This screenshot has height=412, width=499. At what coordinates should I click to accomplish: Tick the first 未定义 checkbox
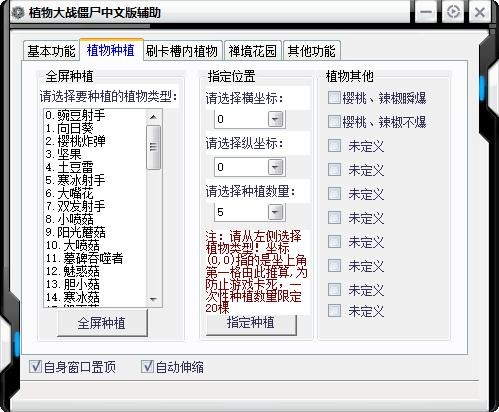334,146
